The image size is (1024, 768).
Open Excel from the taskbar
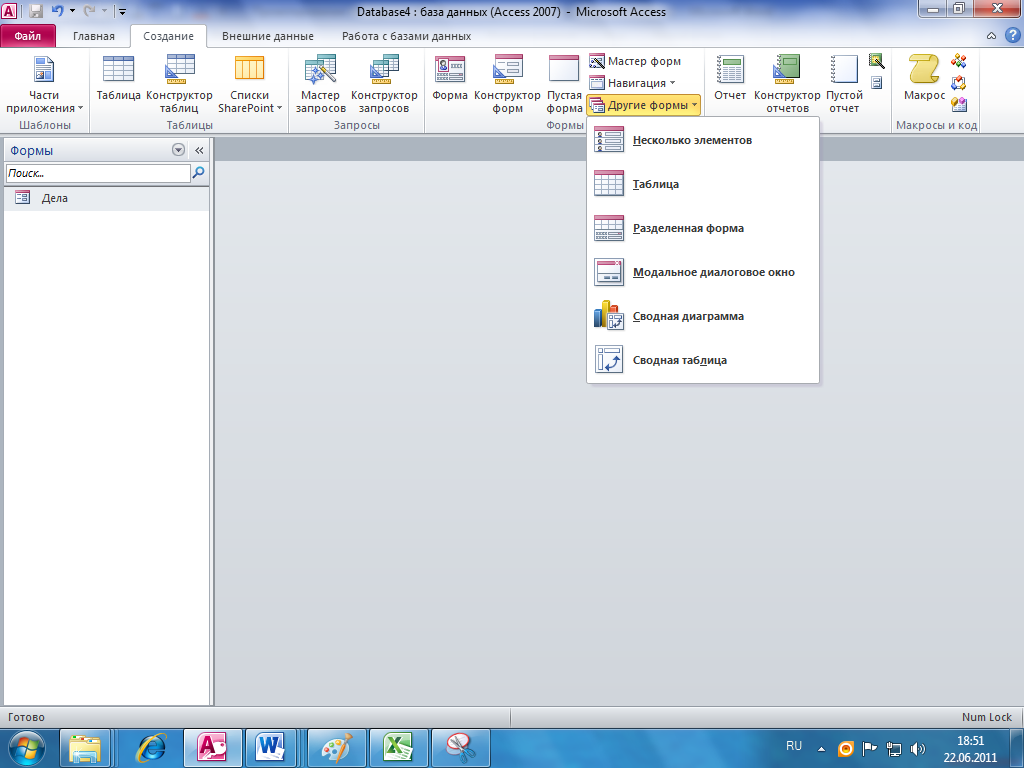(x=399, y=748)
